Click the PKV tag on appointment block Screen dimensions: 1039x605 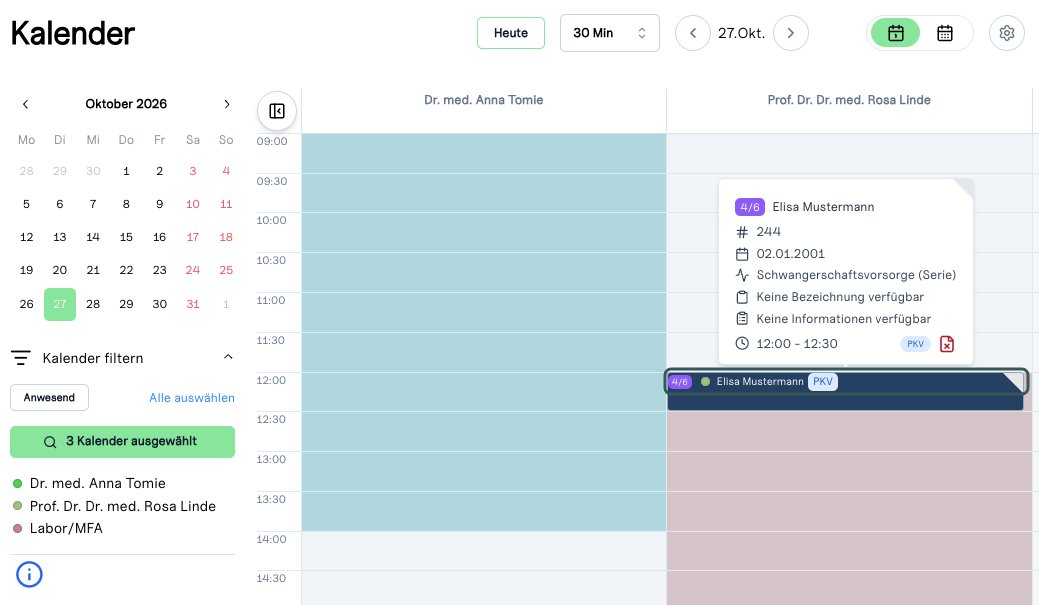(x=822, y=382)
